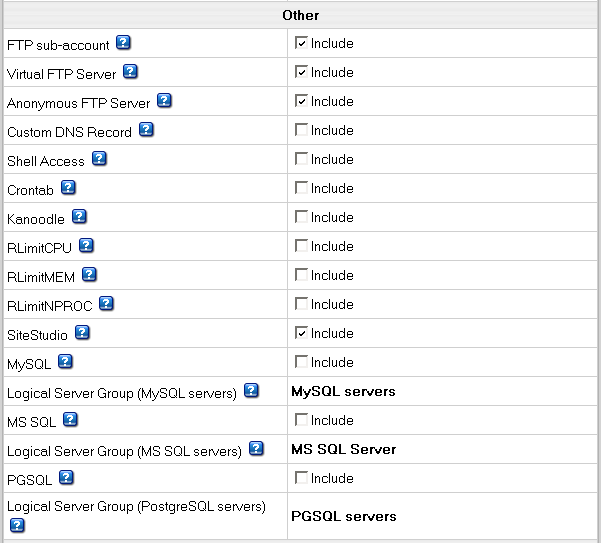
Task: Click help icon for Anonymous FTP Server
Action: [x=164, y=100]
